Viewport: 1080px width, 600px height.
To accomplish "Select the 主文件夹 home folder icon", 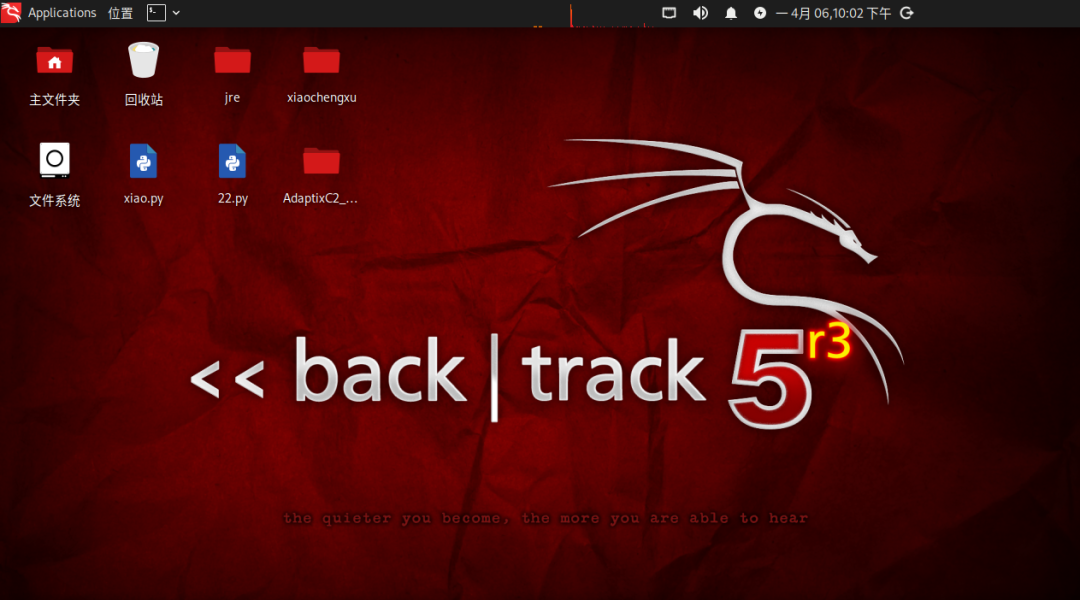I will click(54, 61).
